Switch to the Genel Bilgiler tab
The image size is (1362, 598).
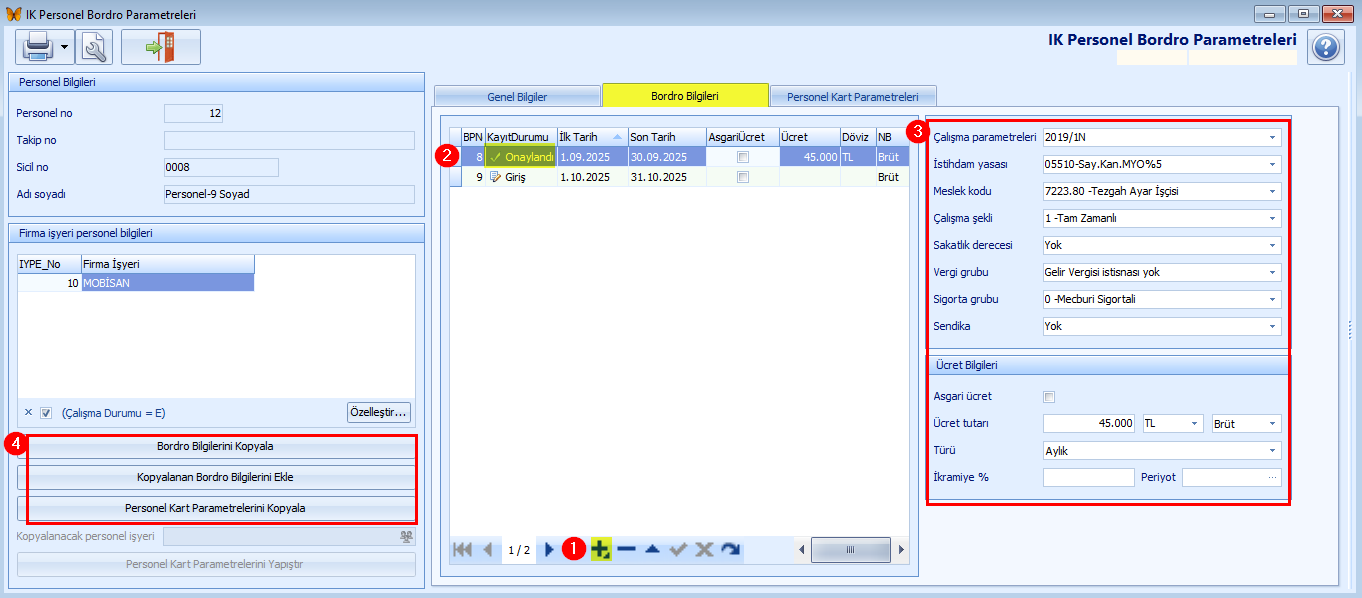click(x=516, y=97)
